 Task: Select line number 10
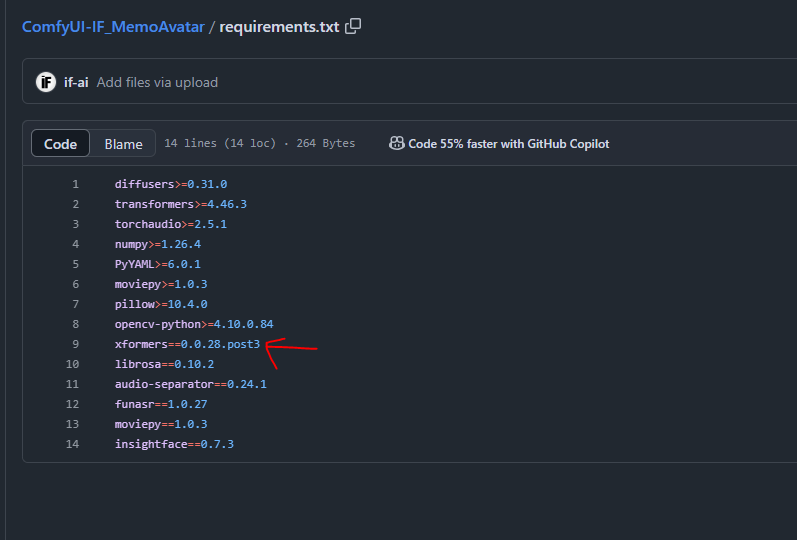coord(72,364)
